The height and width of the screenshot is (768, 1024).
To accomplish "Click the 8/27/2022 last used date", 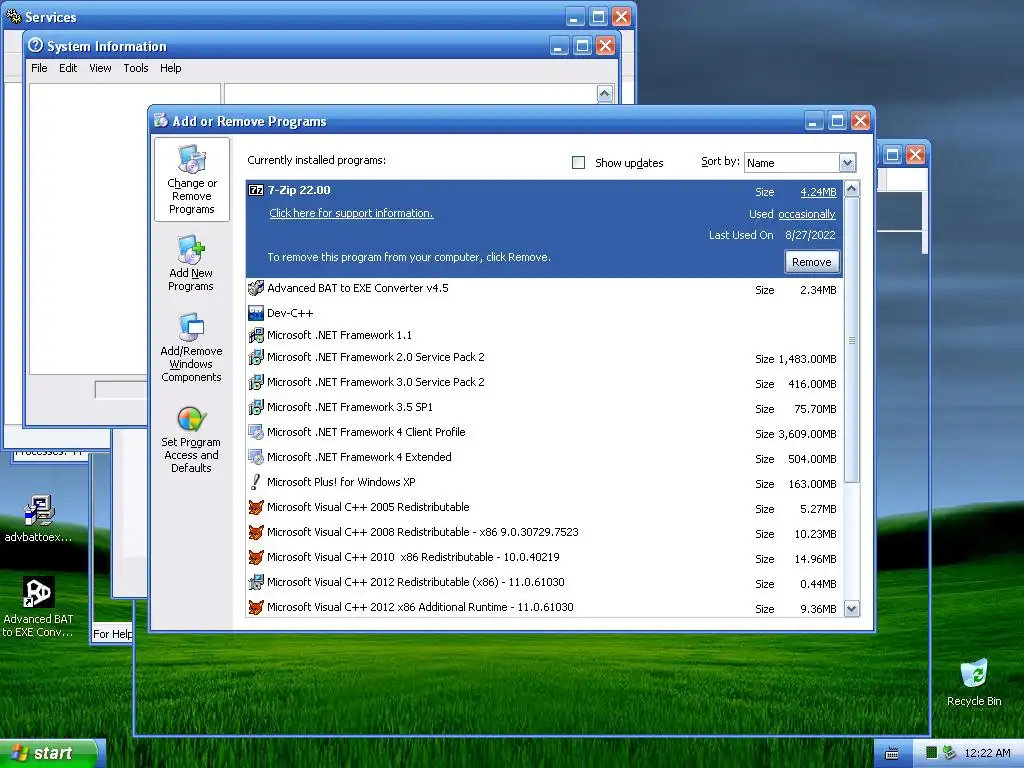I will pyautogui.click(x=810, y=235).
